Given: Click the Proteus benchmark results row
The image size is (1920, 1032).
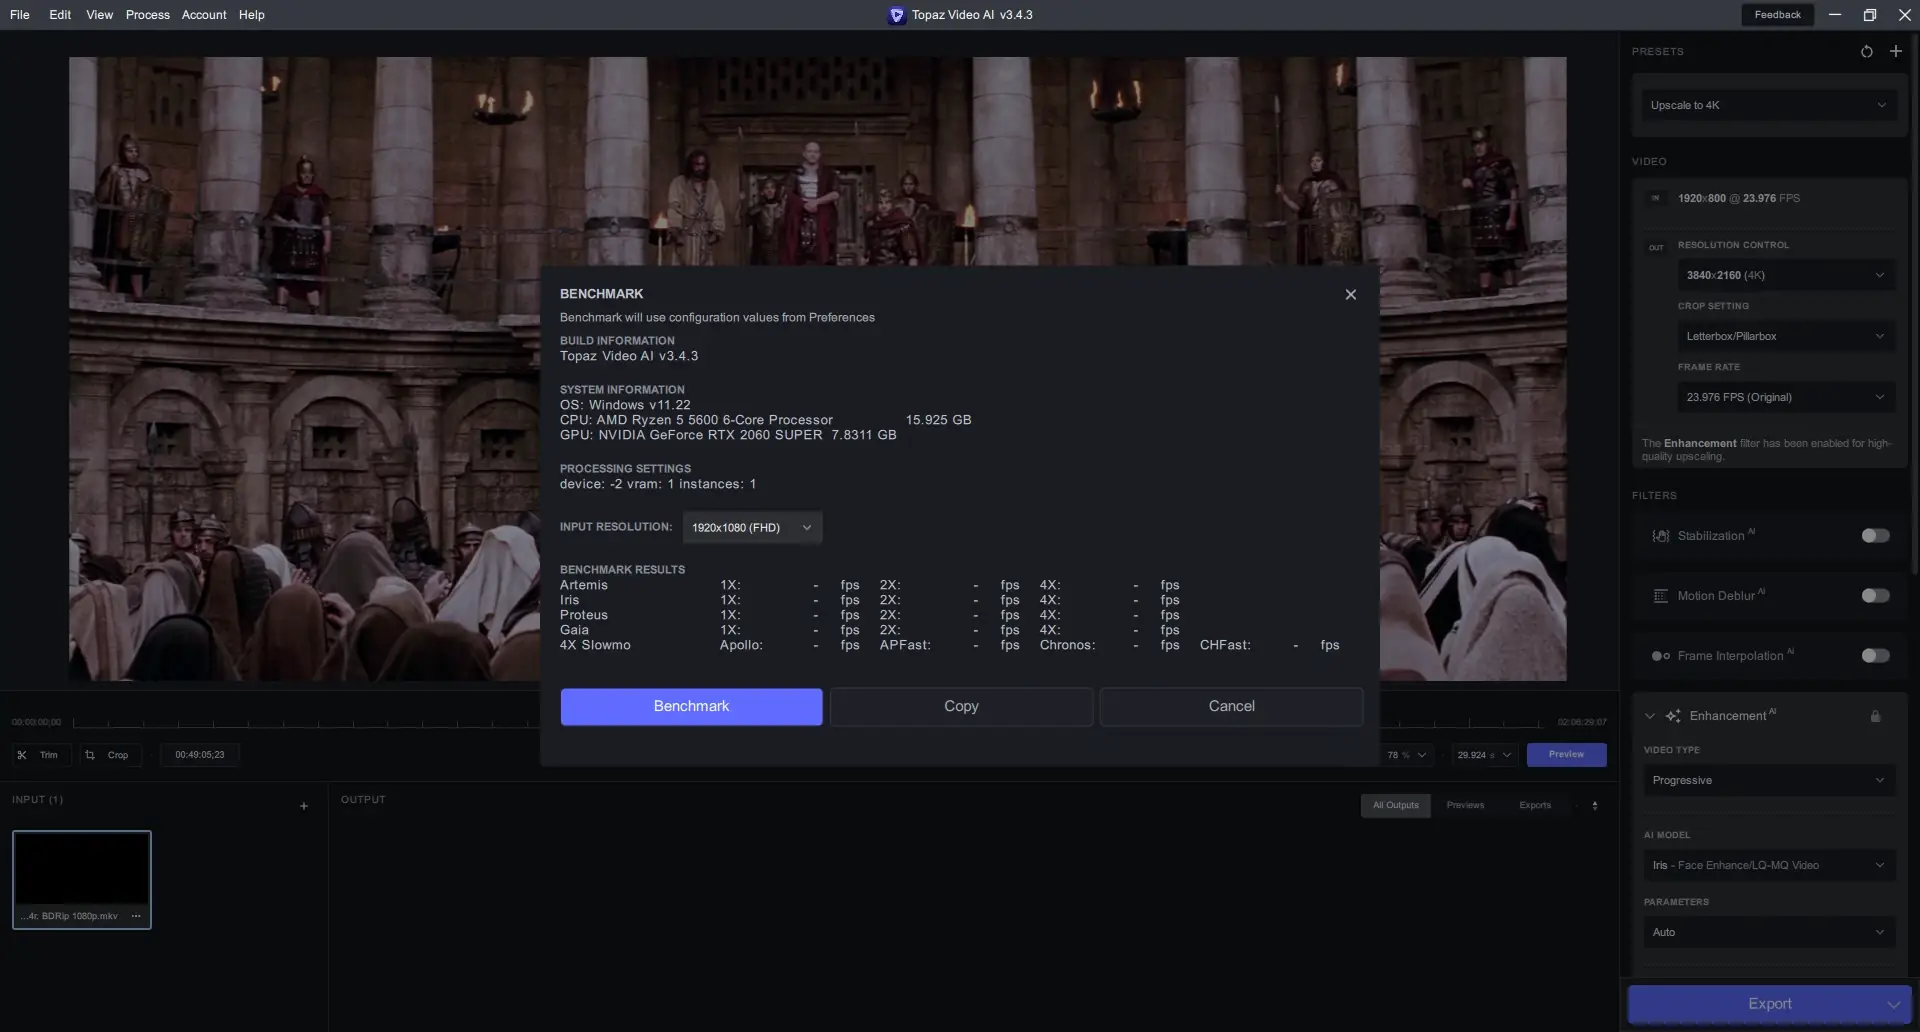Looking at the screenshot, I should point(870,615).
